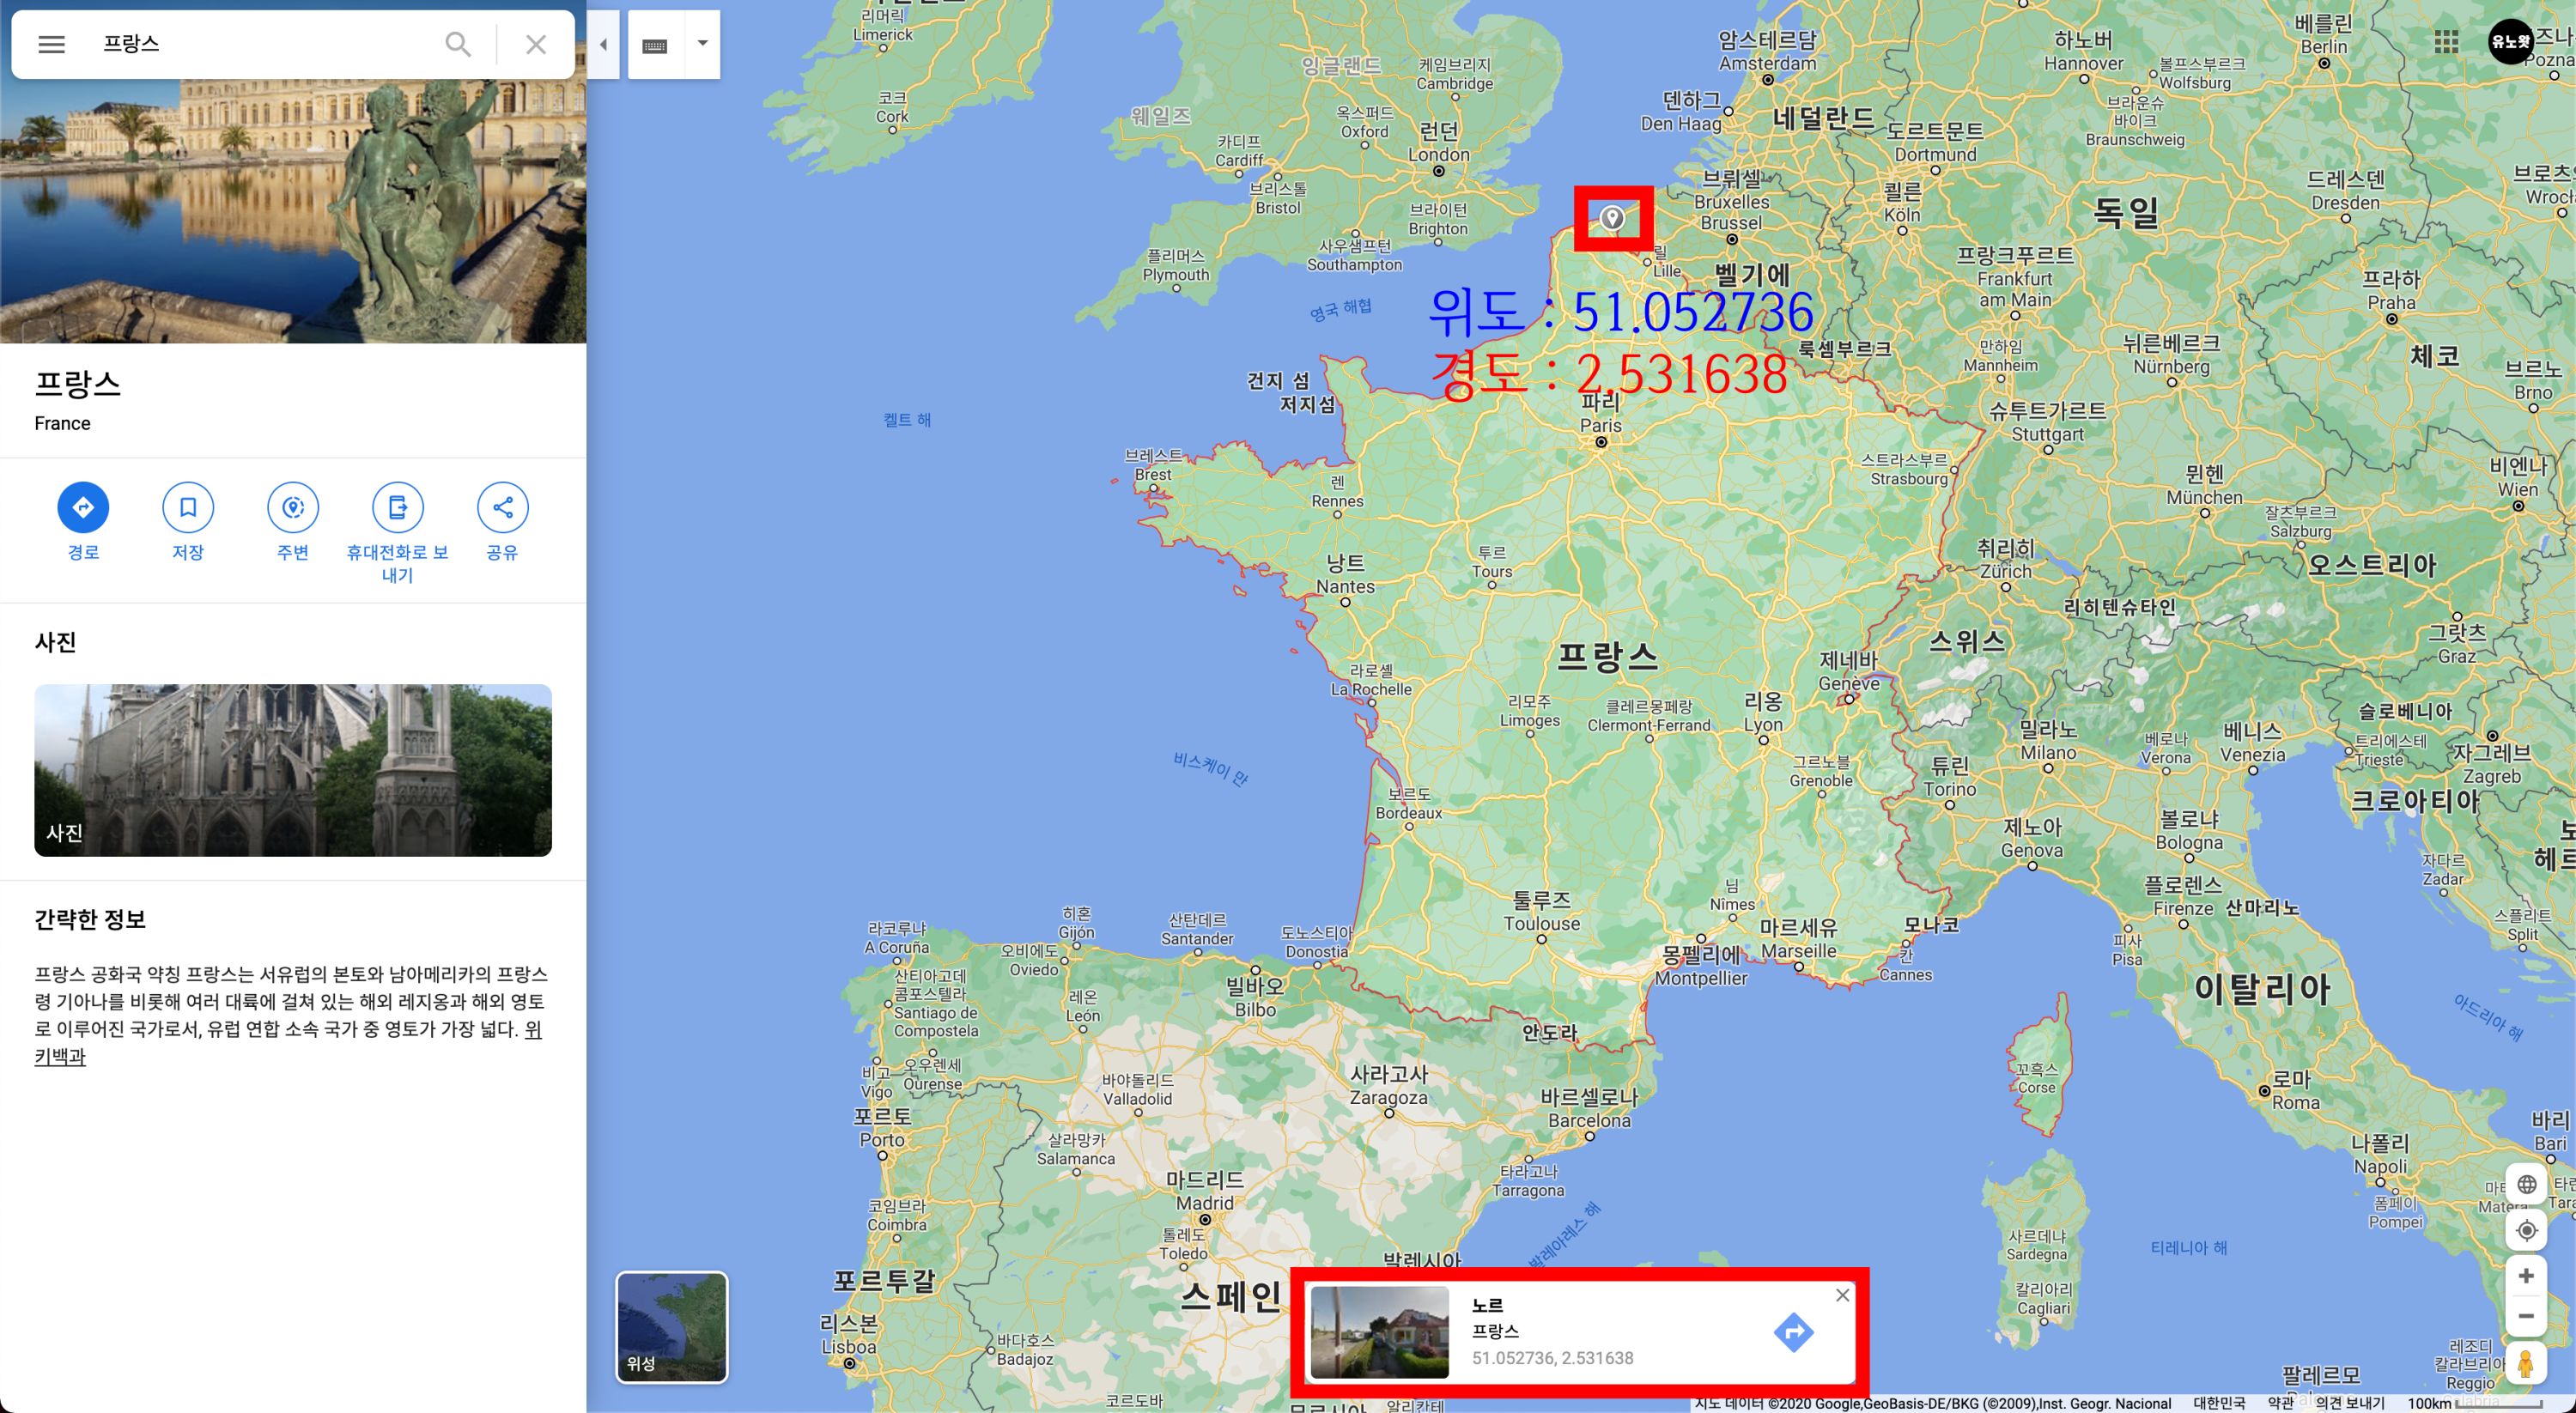
Task: Click the my location target button
Action: (x=2526, y=1230)
